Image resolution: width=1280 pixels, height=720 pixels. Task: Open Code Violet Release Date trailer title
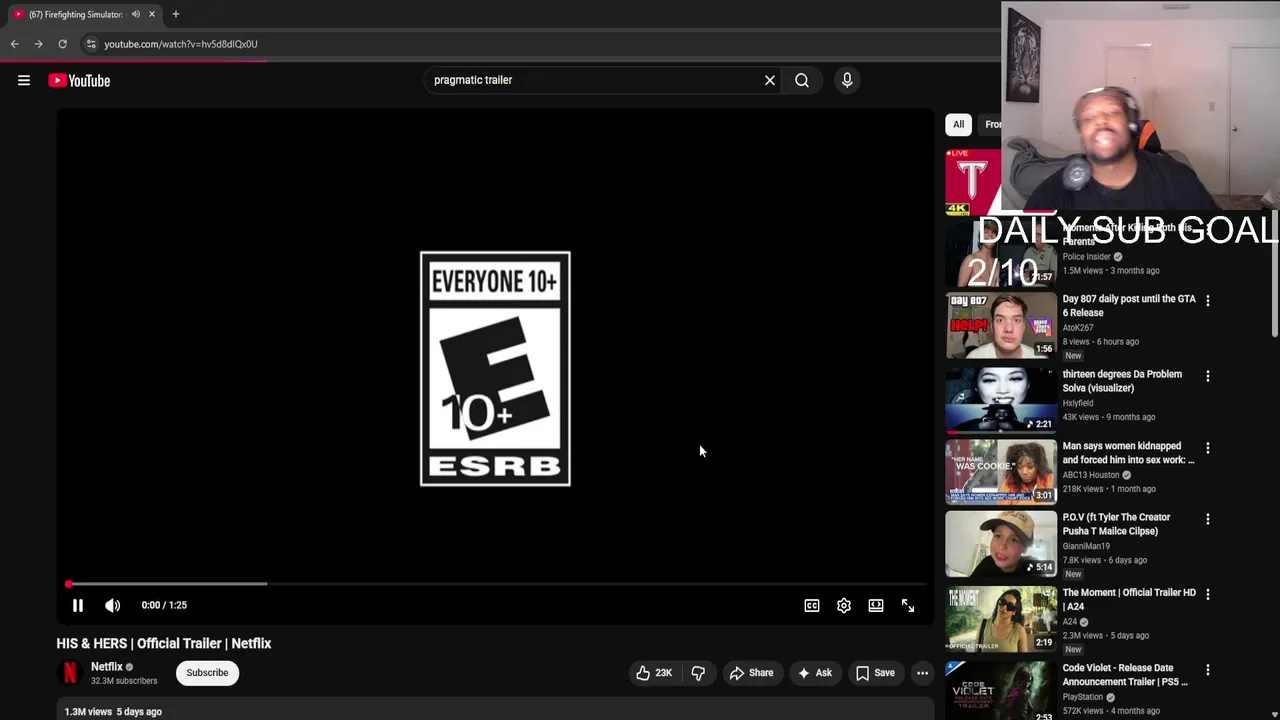click(x=1125, y=675)
